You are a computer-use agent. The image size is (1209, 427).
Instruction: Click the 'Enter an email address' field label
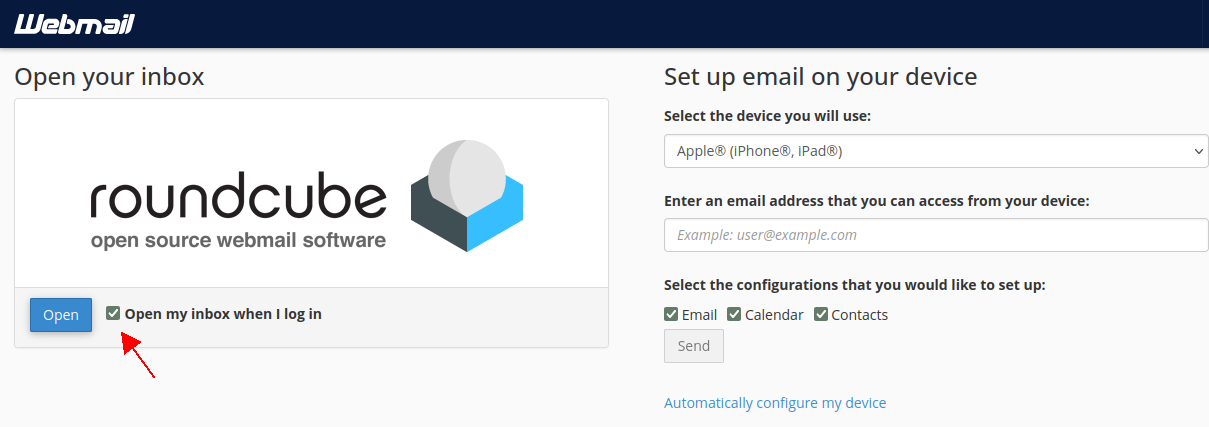tap(876, 200)
